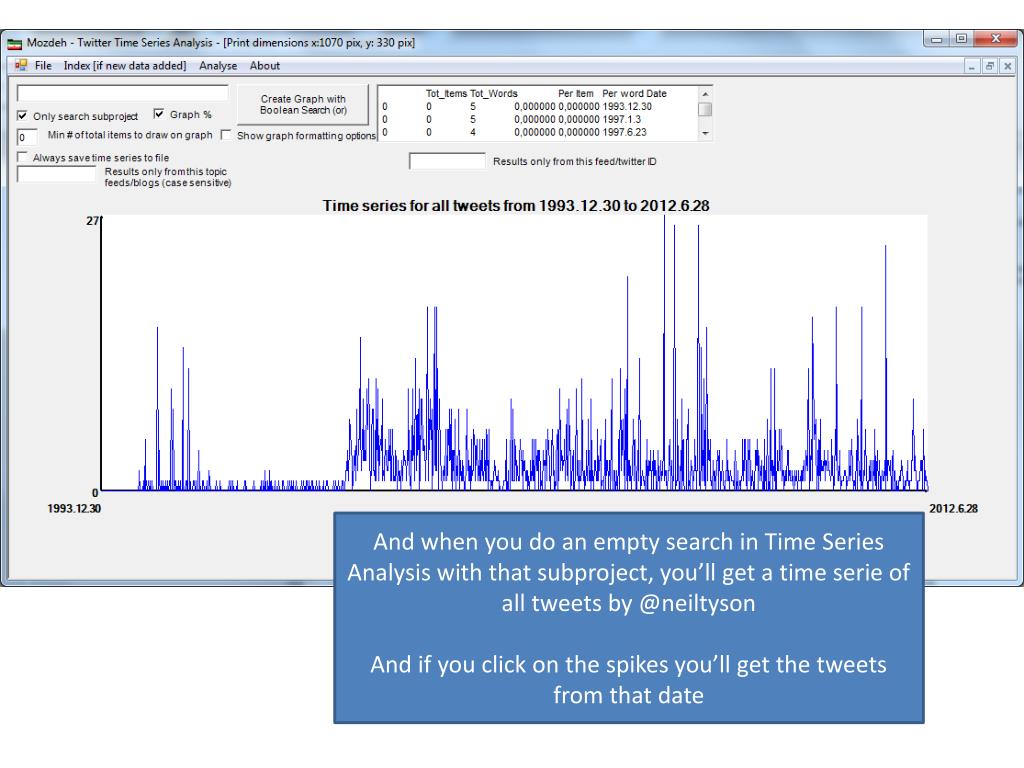Maximize the Mozdeh application window

(x=961, y=39)
